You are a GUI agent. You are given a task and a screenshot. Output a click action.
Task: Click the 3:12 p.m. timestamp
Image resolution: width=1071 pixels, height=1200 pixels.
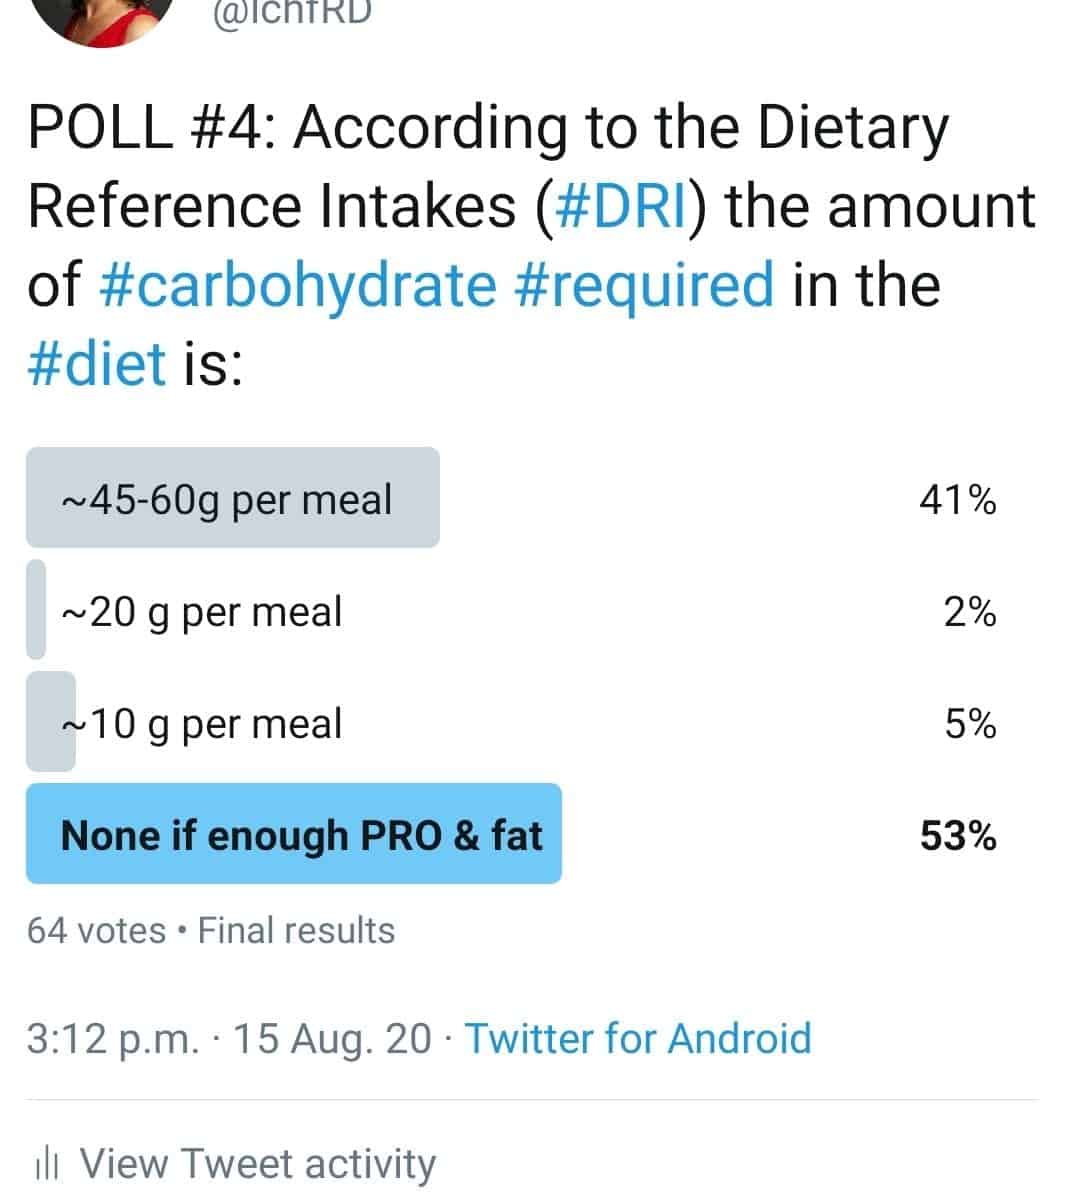click(113, 1039)
